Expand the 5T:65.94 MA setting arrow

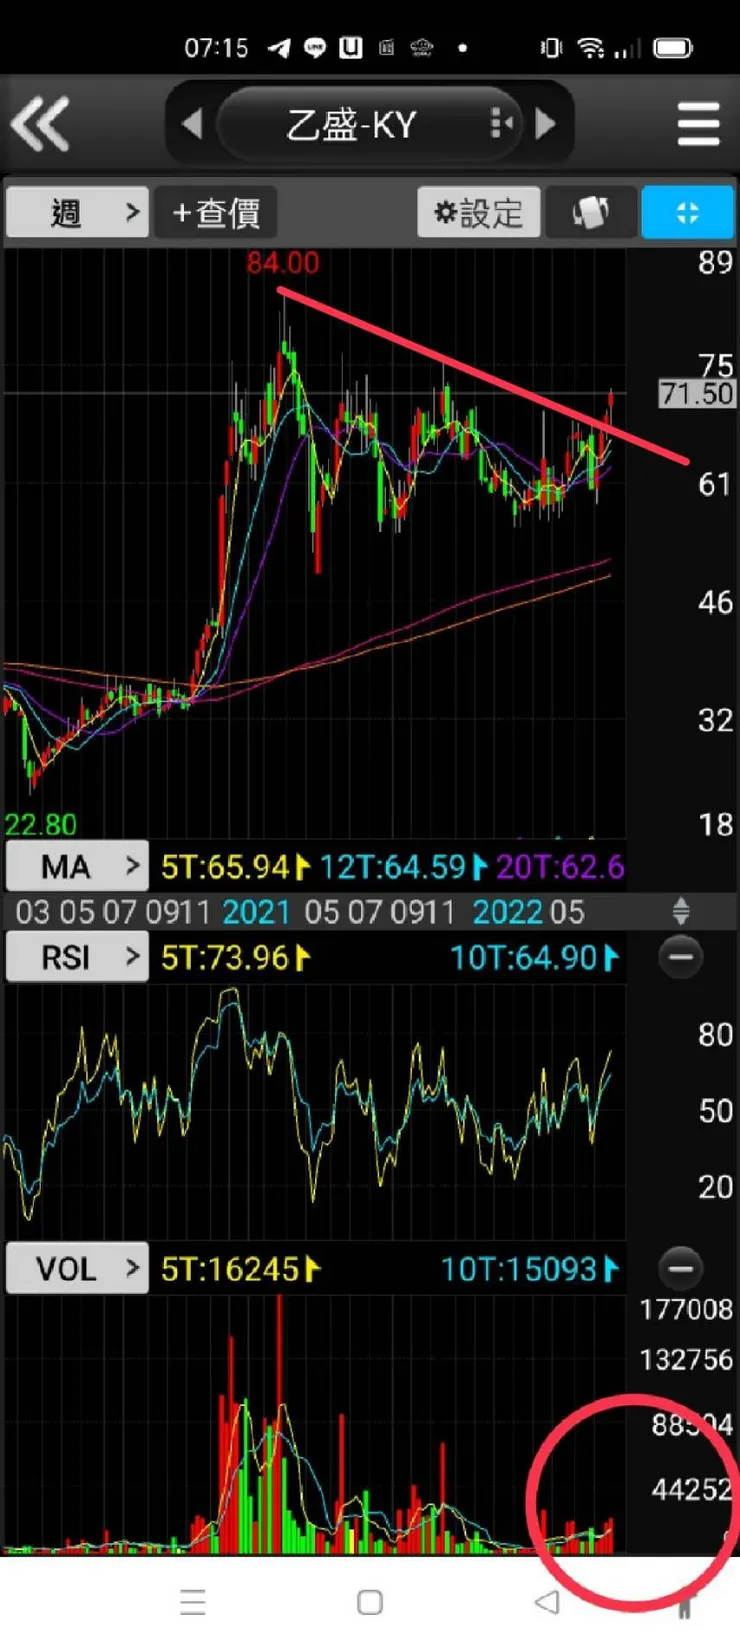coord(303,866)
